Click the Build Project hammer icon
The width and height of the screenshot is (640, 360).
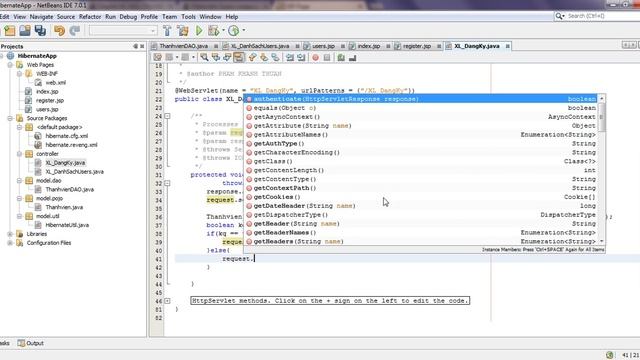click(x=167, y=31)
